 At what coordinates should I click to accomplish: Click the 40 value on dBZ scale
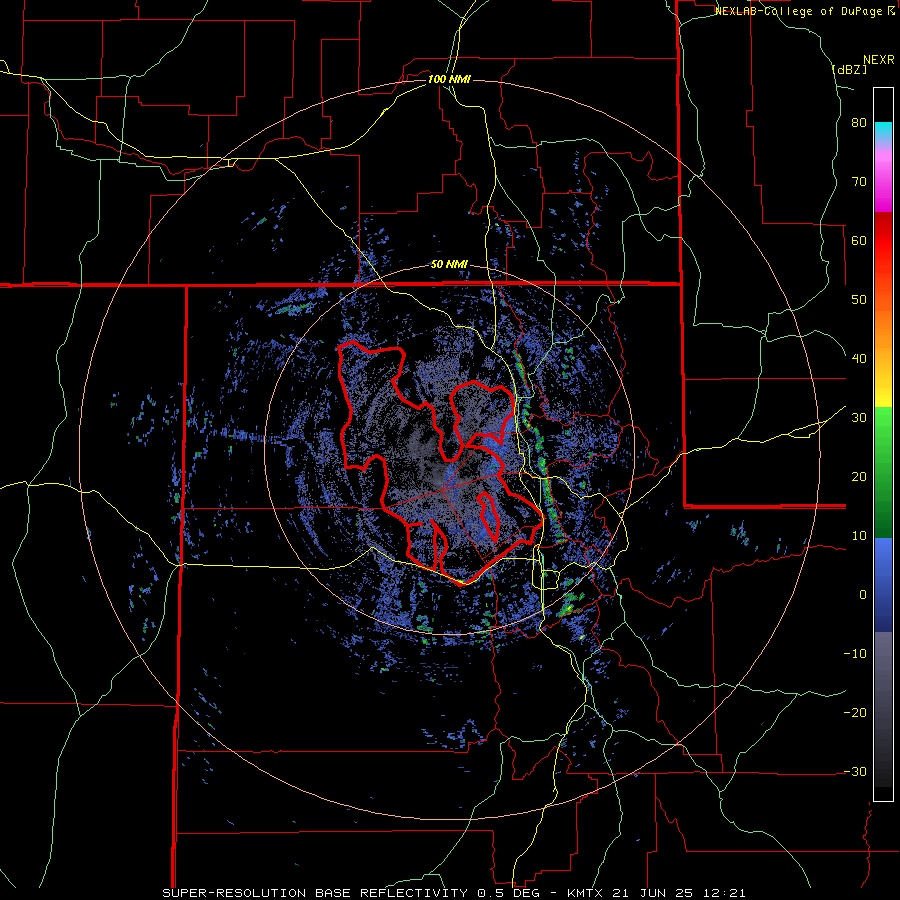859,359
